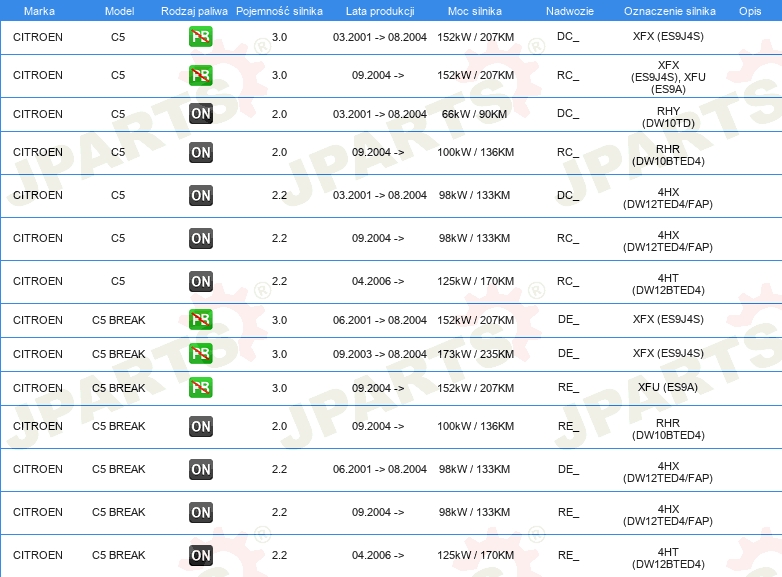Select 4HX (DW12TED4/FAP) in the C5 DC_ row
Screen dimensions: 782x577
[x=668, y=198]
